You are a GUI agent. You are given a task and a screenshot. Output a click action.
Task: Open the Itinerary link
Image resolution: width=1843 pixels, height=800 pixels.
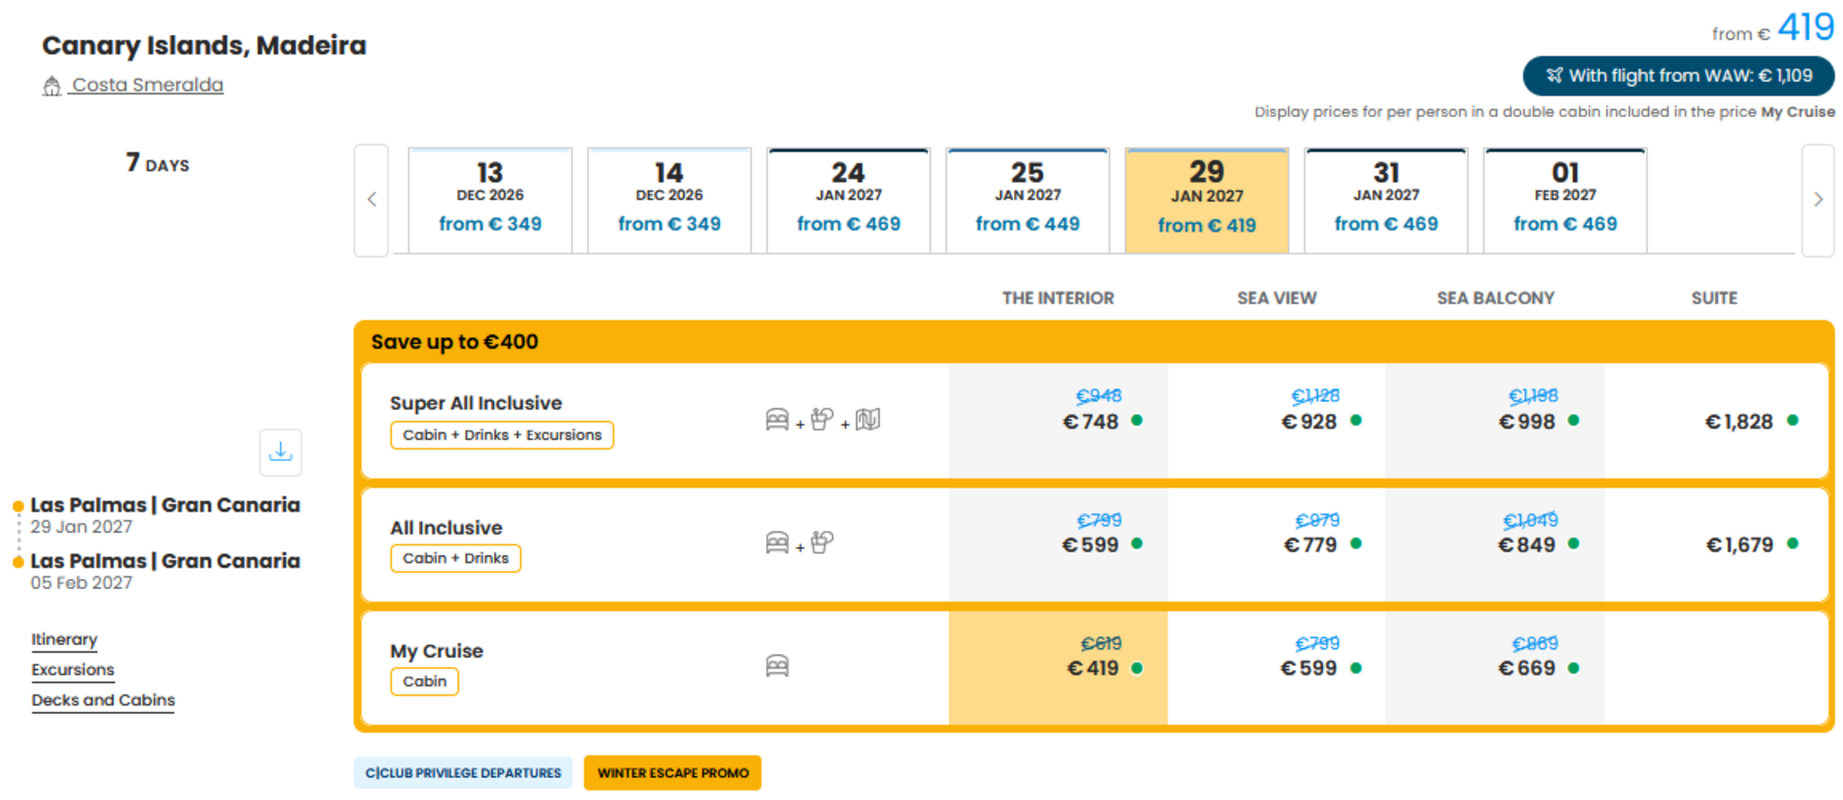coord(64,639)
